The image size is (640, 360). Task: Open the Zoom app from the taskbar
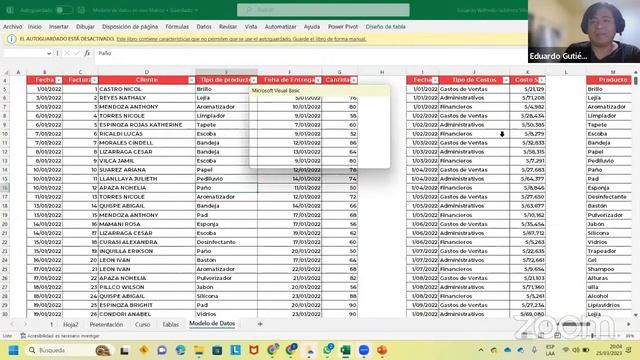pyautogui.click(x=364, y=350)
